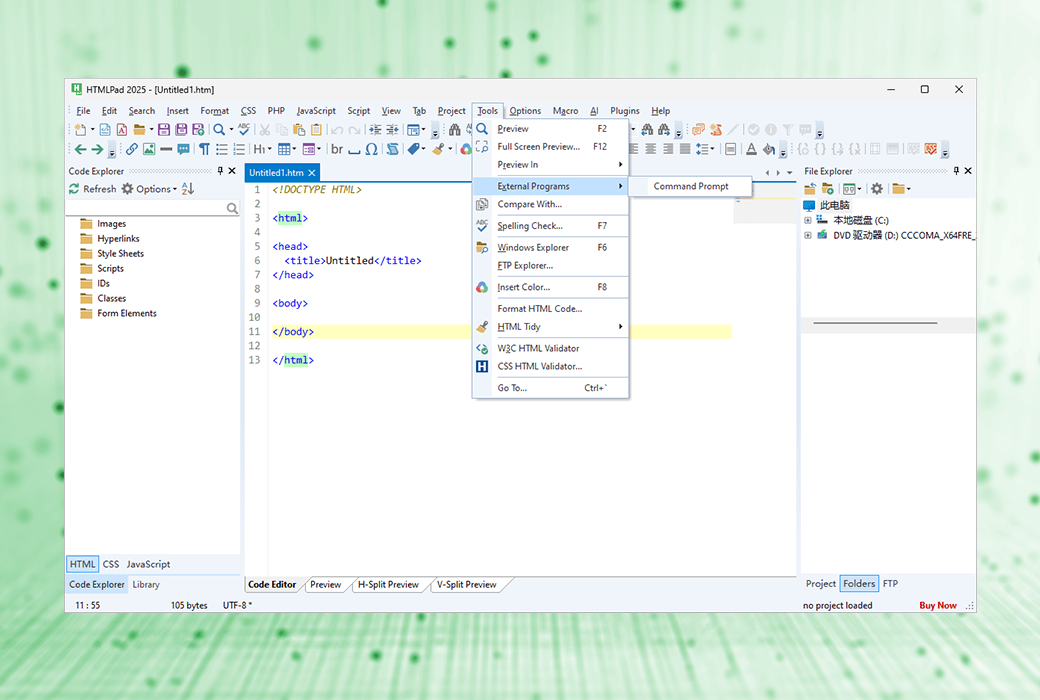This screenshot has height=700, width=1040.
Task: Click the Paste clipboard icon
Action: point(299,129)
